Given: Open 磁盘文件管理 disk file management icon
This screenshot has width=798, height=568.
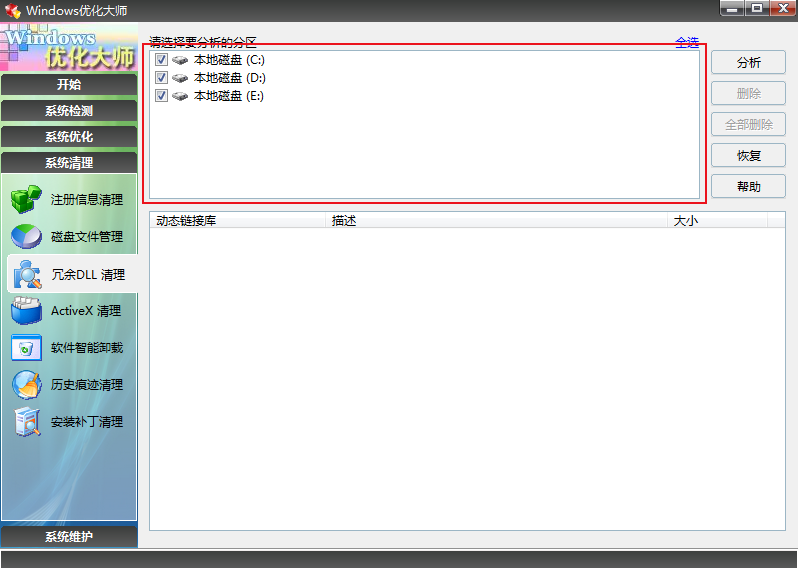Looking at the screenshot, I should pos(26,236).
